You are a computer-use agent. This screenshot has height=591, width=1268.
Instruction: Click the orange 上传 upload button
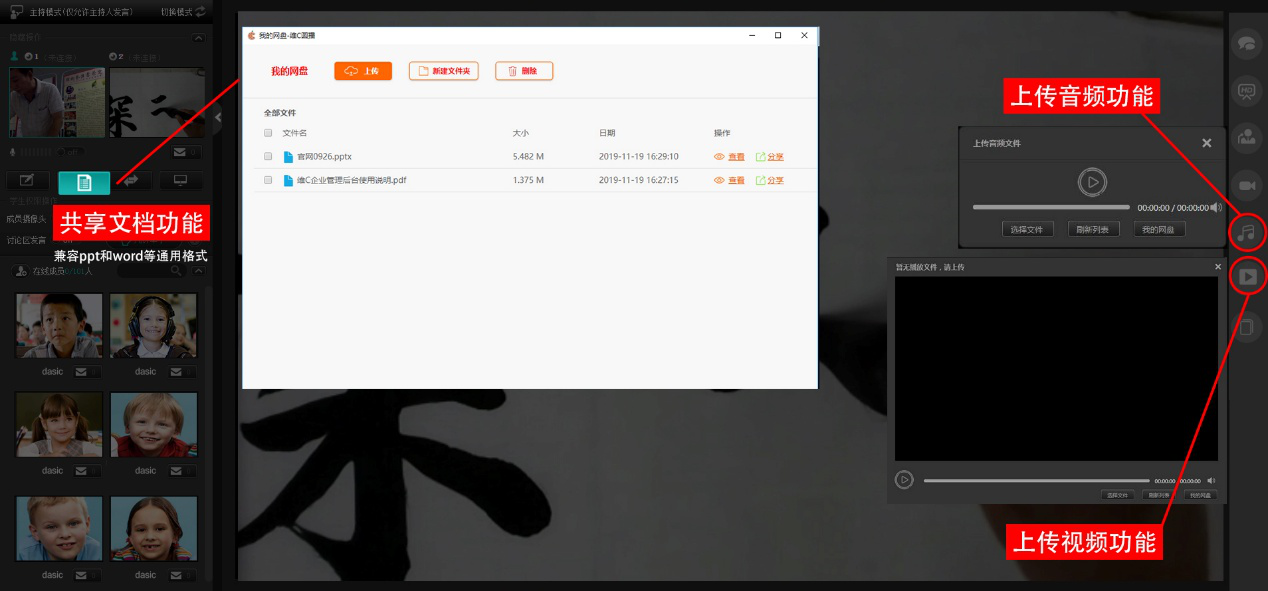click(x=363, y=71)
